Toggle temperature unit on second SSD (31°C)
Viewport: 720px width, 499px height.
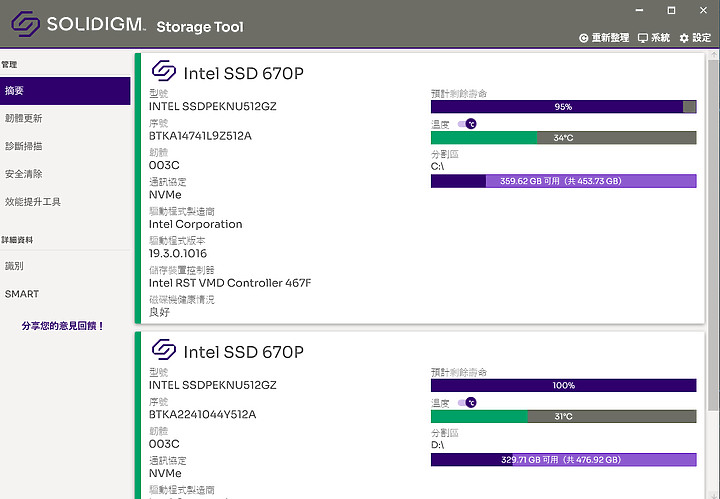coord(467,403)
